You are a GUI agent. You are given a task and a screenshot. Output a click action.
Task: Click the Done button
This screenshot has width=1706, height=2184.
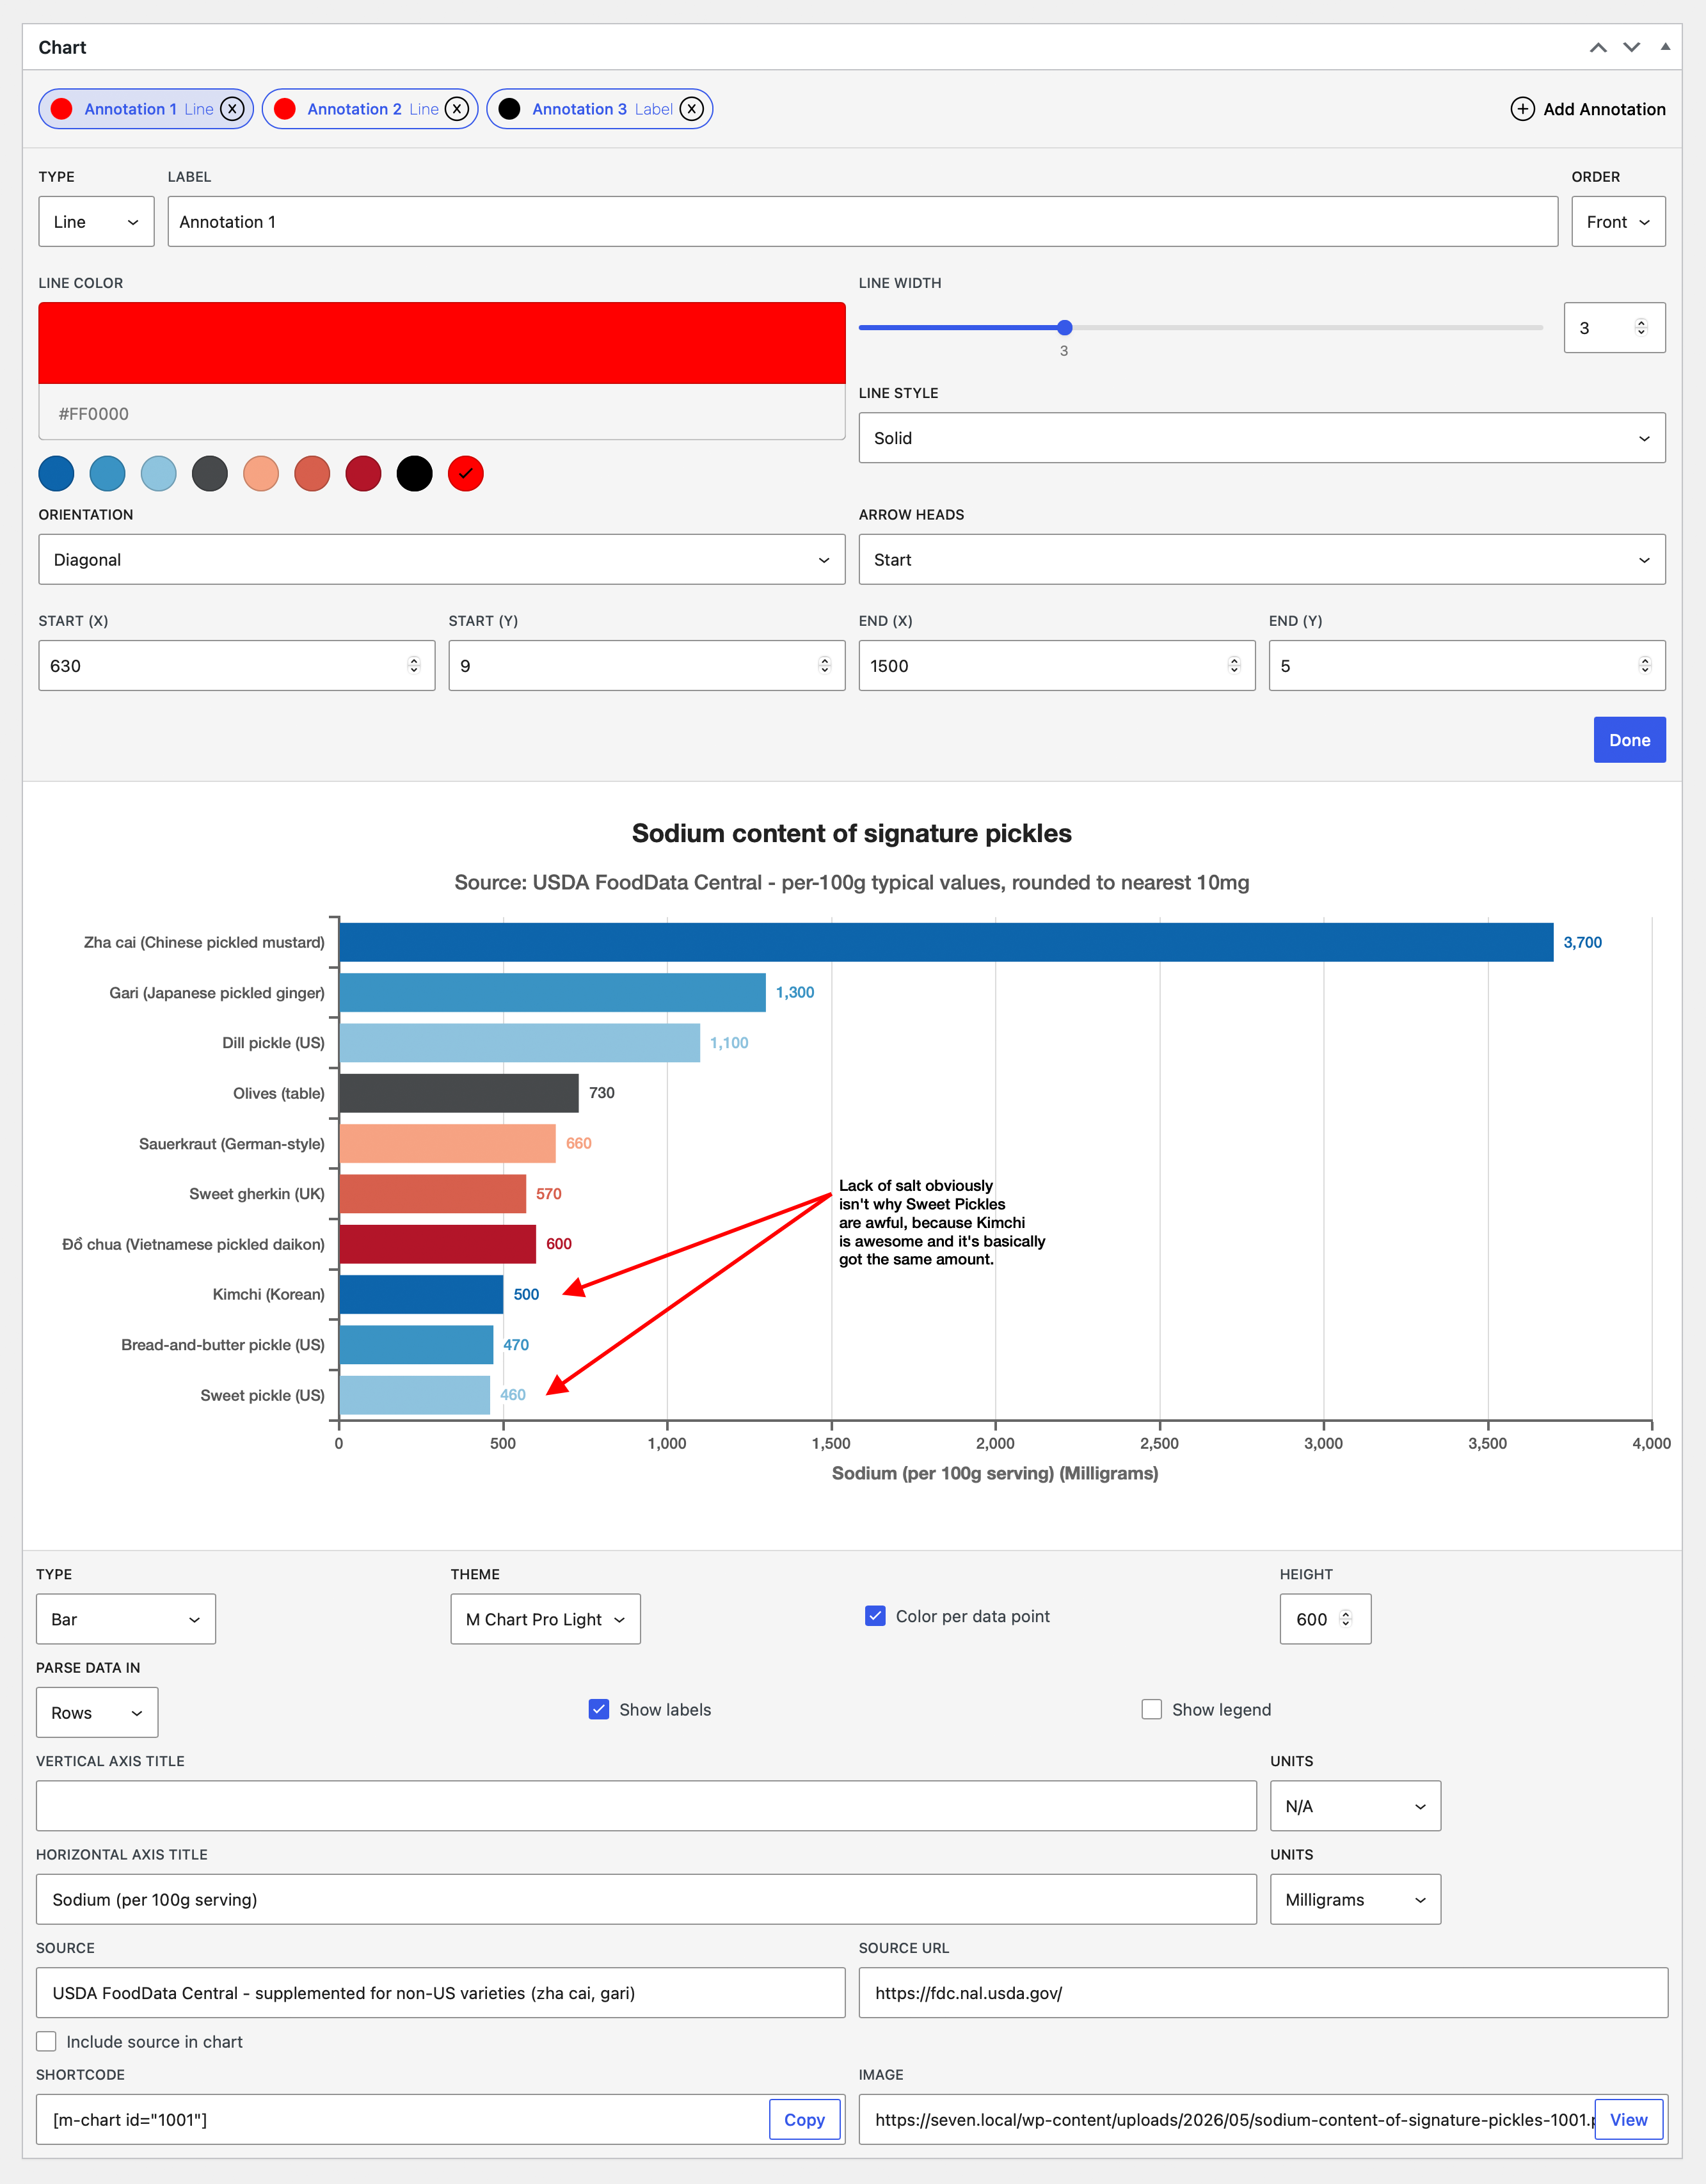tap(1629, 740)
